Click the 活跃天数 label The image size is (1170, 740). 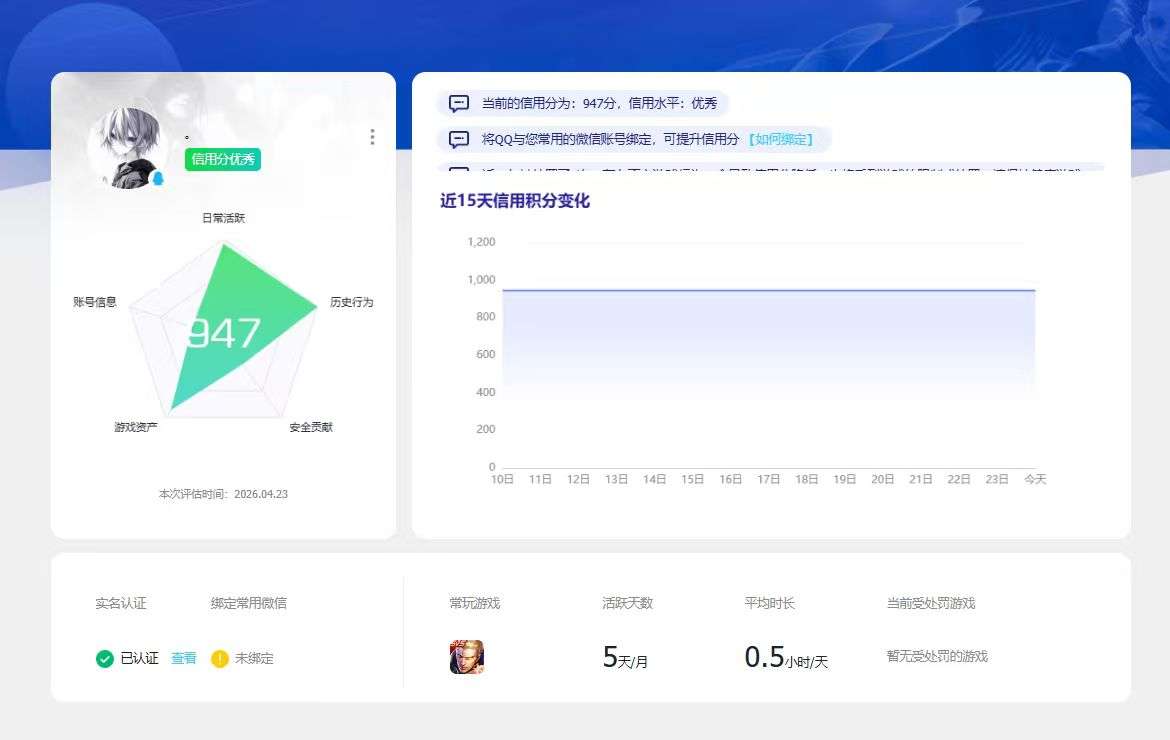pos(628,603)
